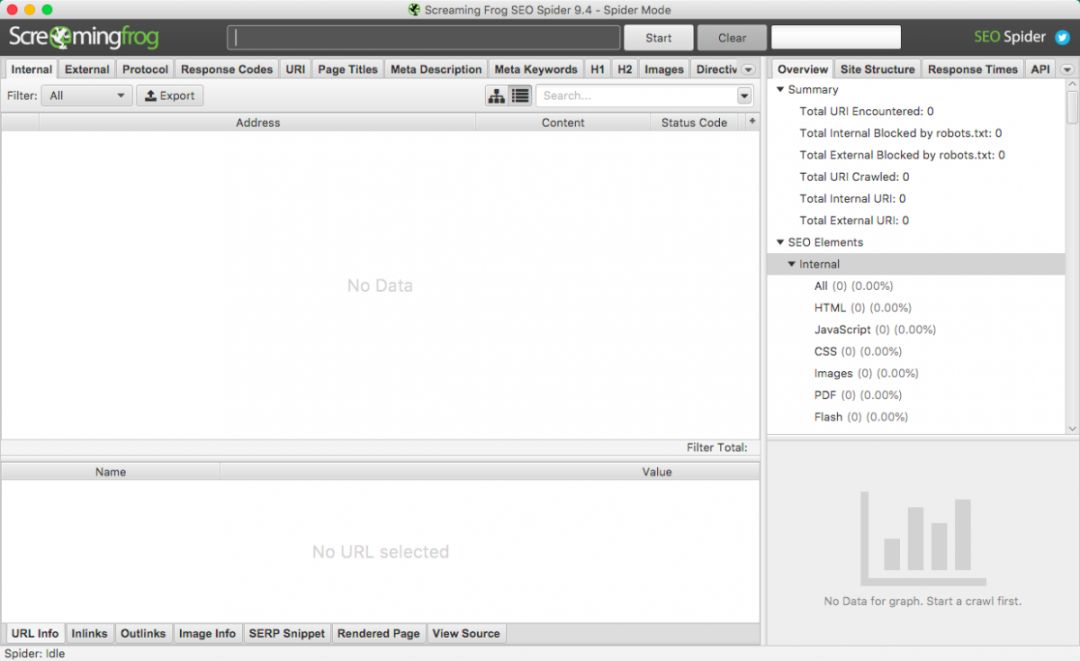This screenshot has width=1080, height=661.
Task: Open the Images tab
Action: click(664, 70)
